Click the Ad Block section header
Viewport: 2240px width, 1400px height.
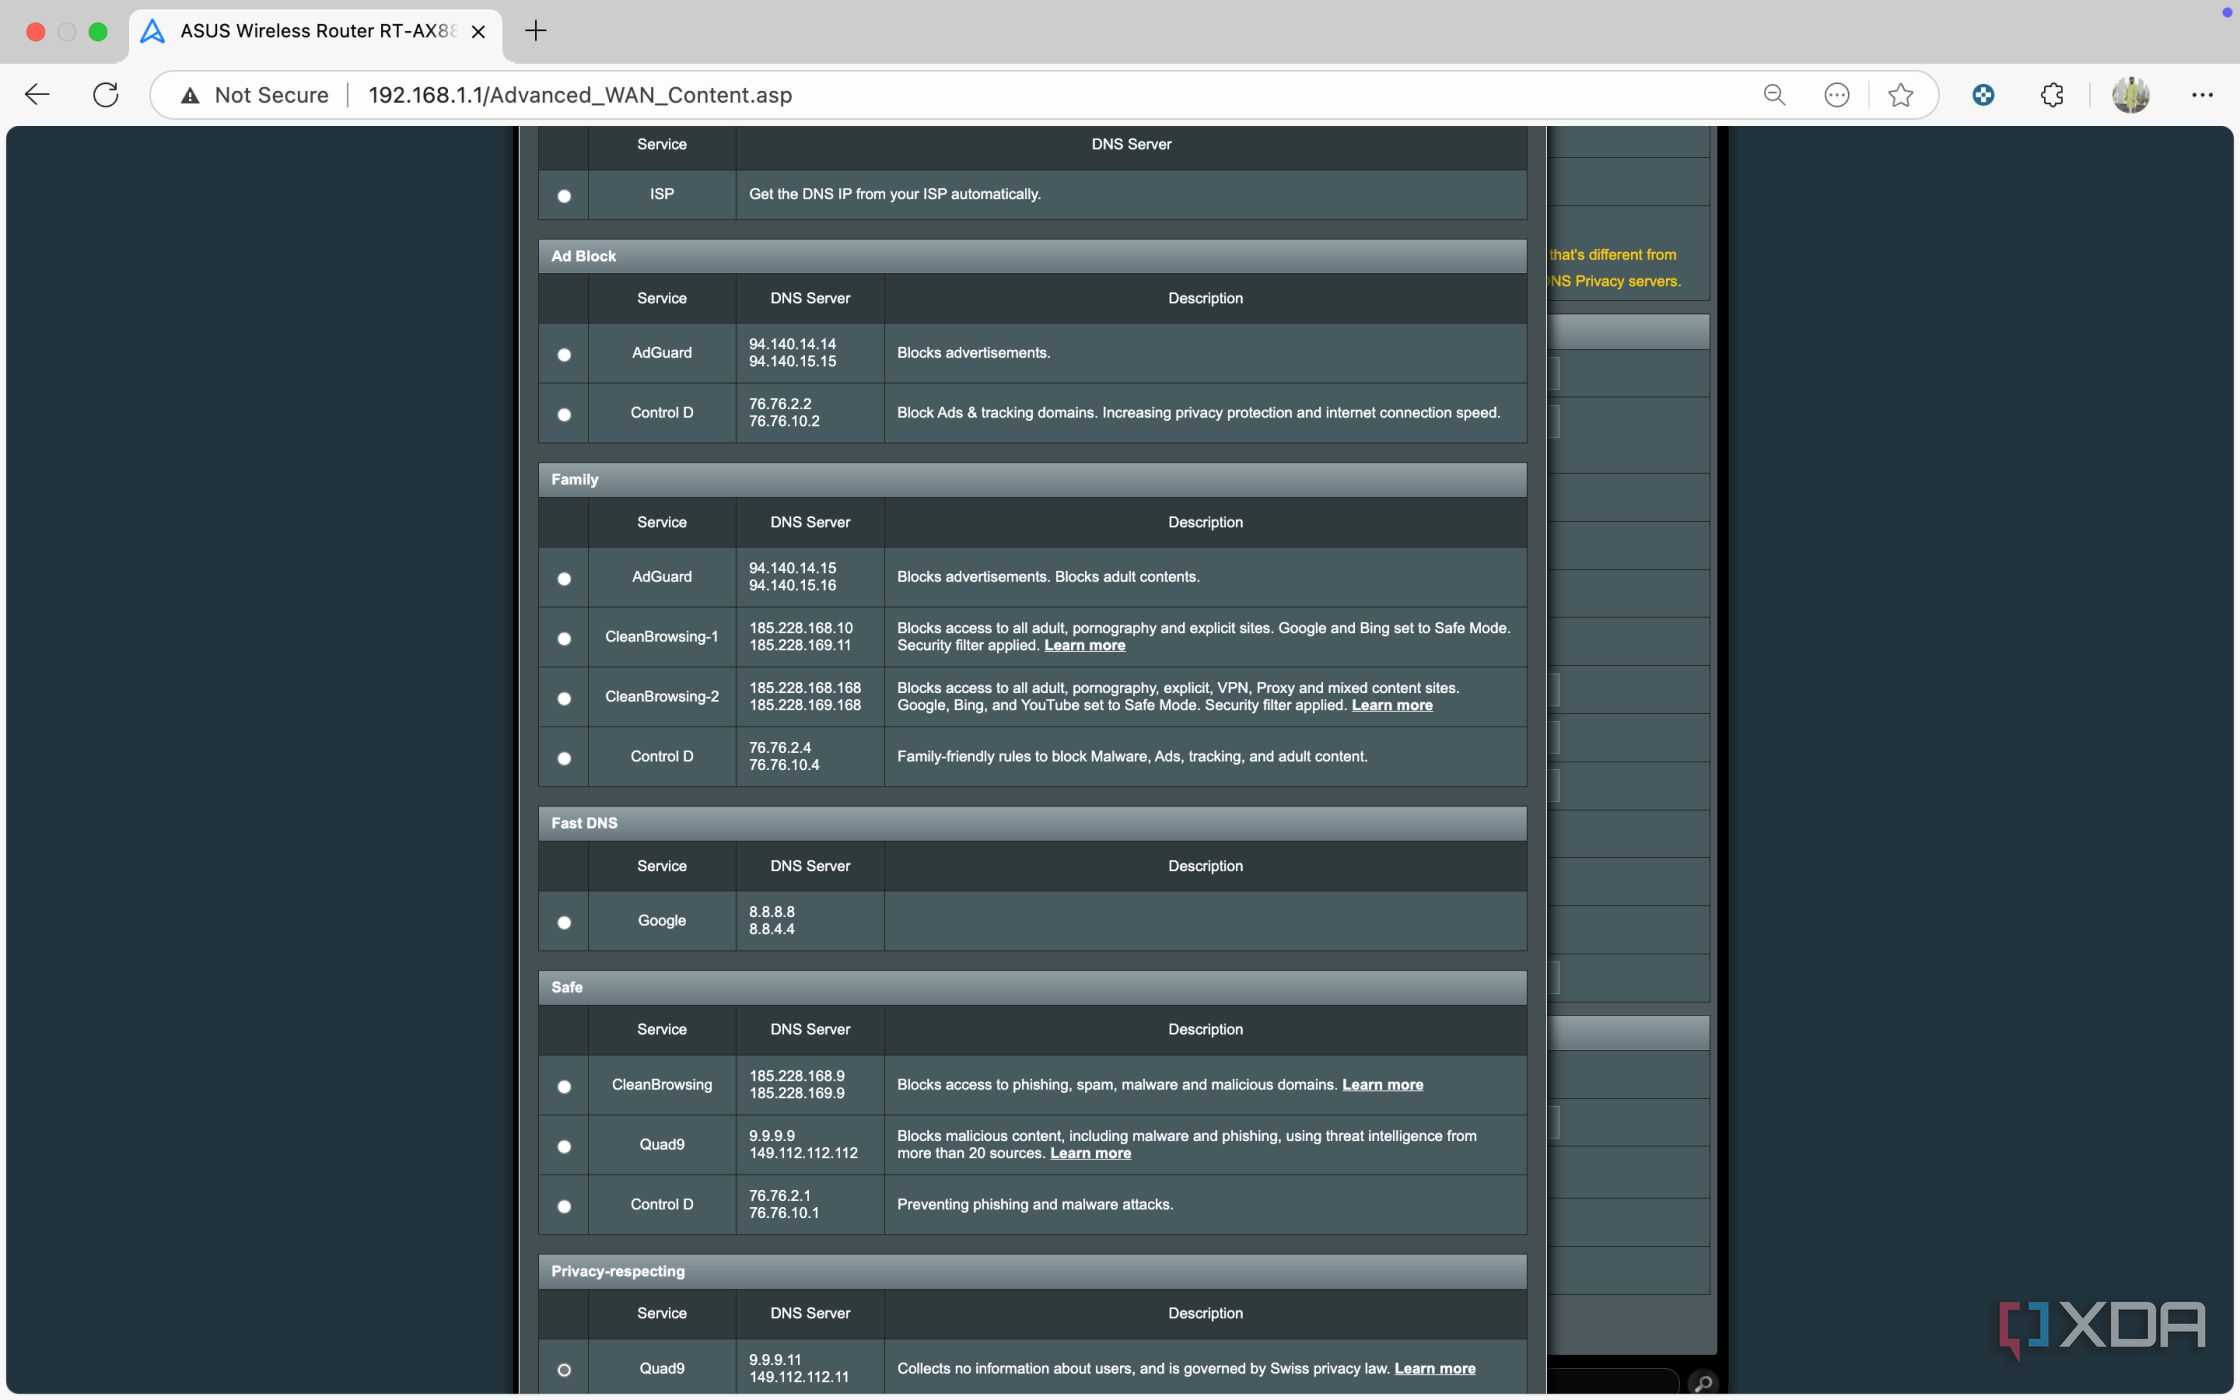click(1032, 256)
